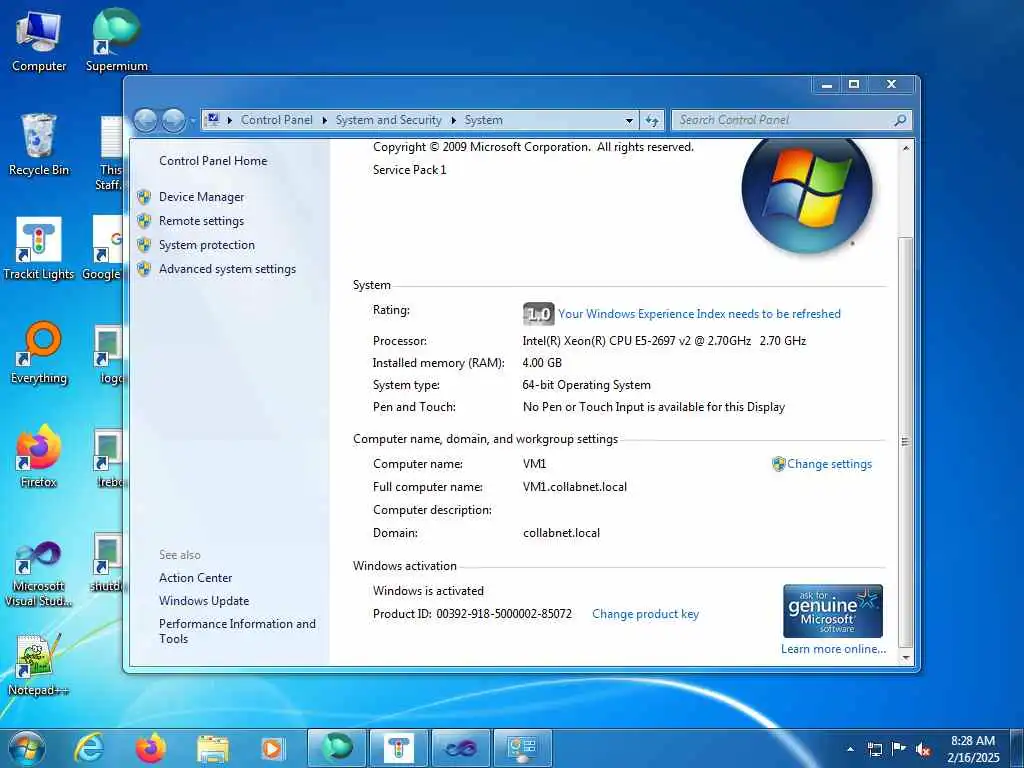Go to Control Panel Home
Screen dimensions: 1024x768
click(x=213, y=161)
